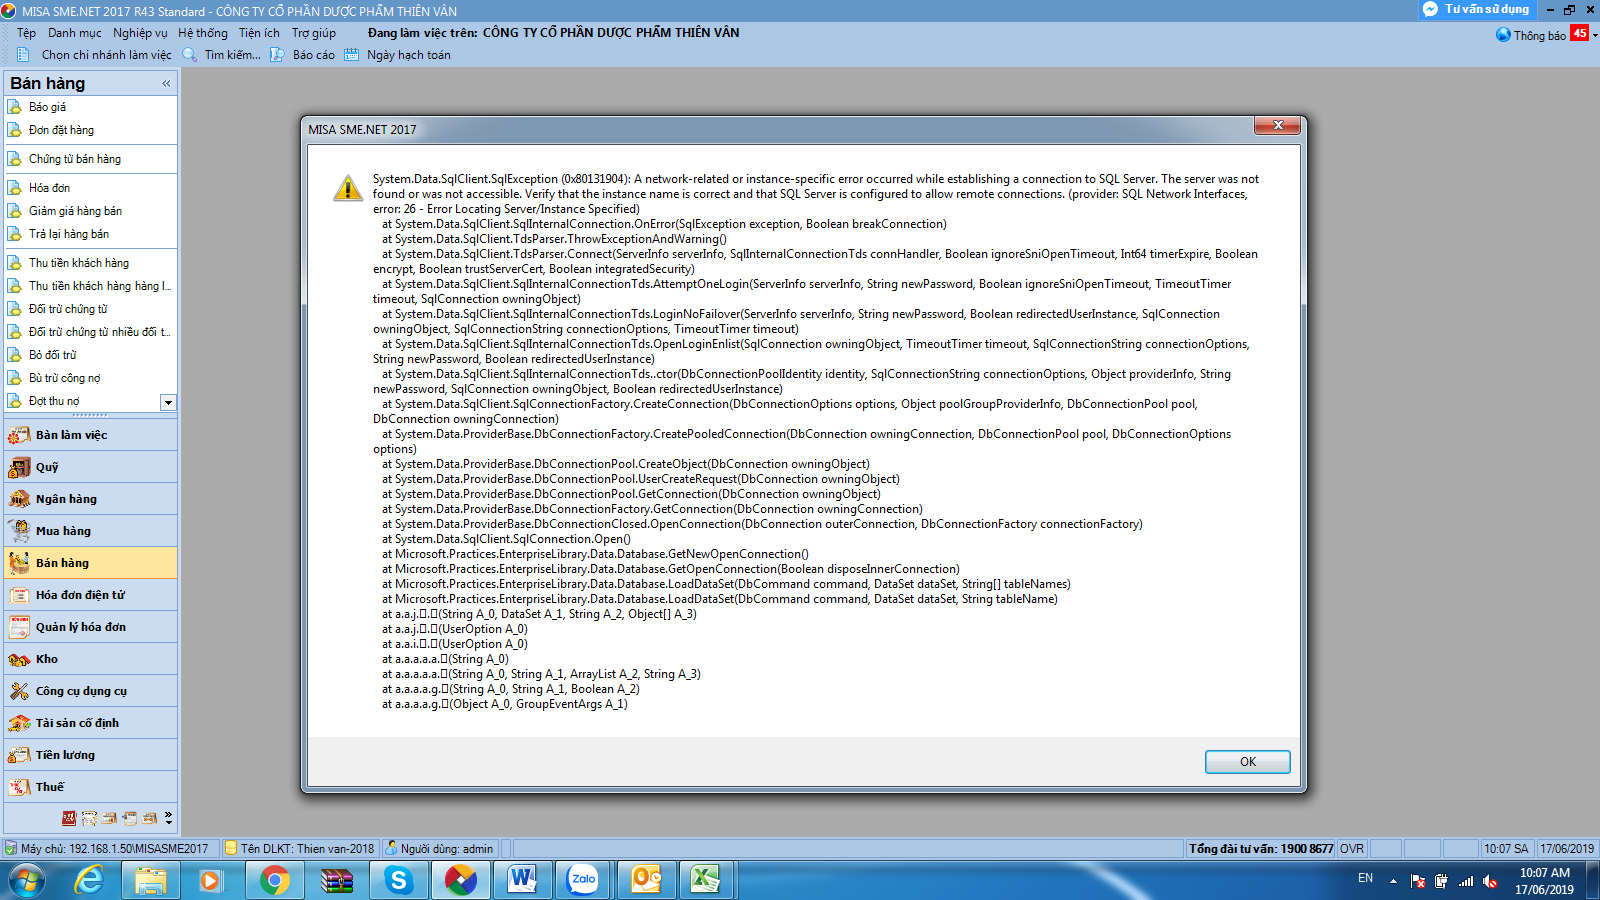Switch to Thuế module
The height and width of the screenshot is (900, 1600).
tap(91, 787)
